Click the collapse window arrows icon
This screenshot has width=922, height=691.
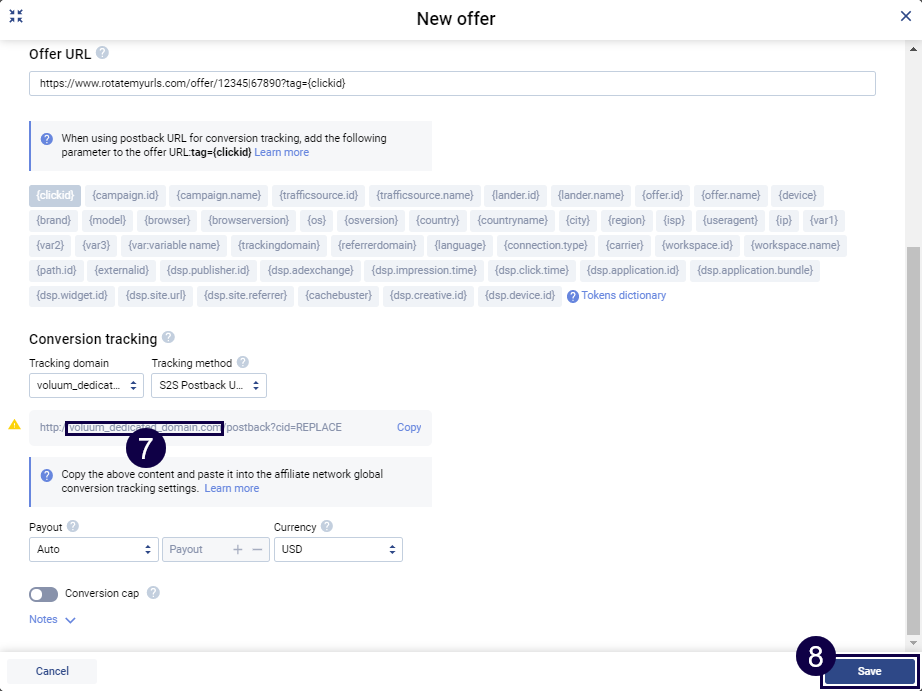[x=16, y=17]
